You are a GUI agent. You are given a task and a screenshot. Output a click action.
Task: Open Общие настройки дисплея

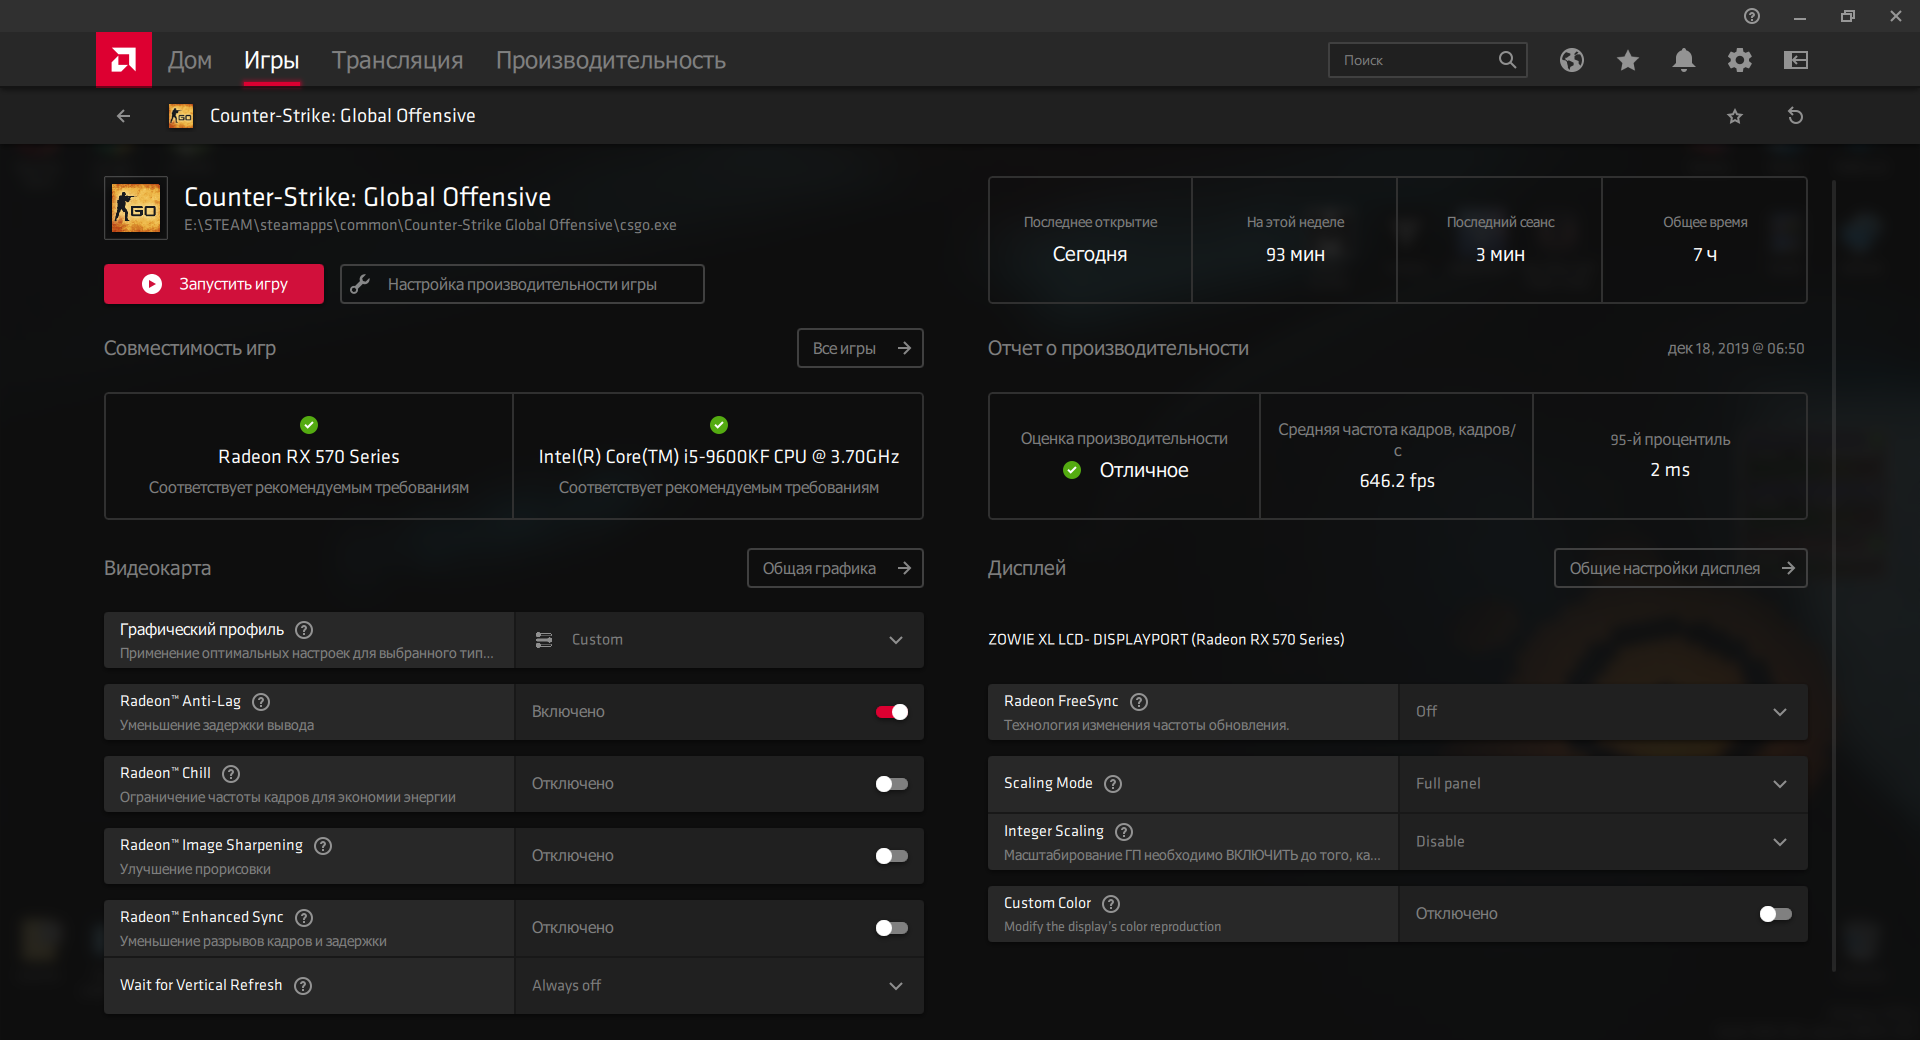click(1680, 568)
